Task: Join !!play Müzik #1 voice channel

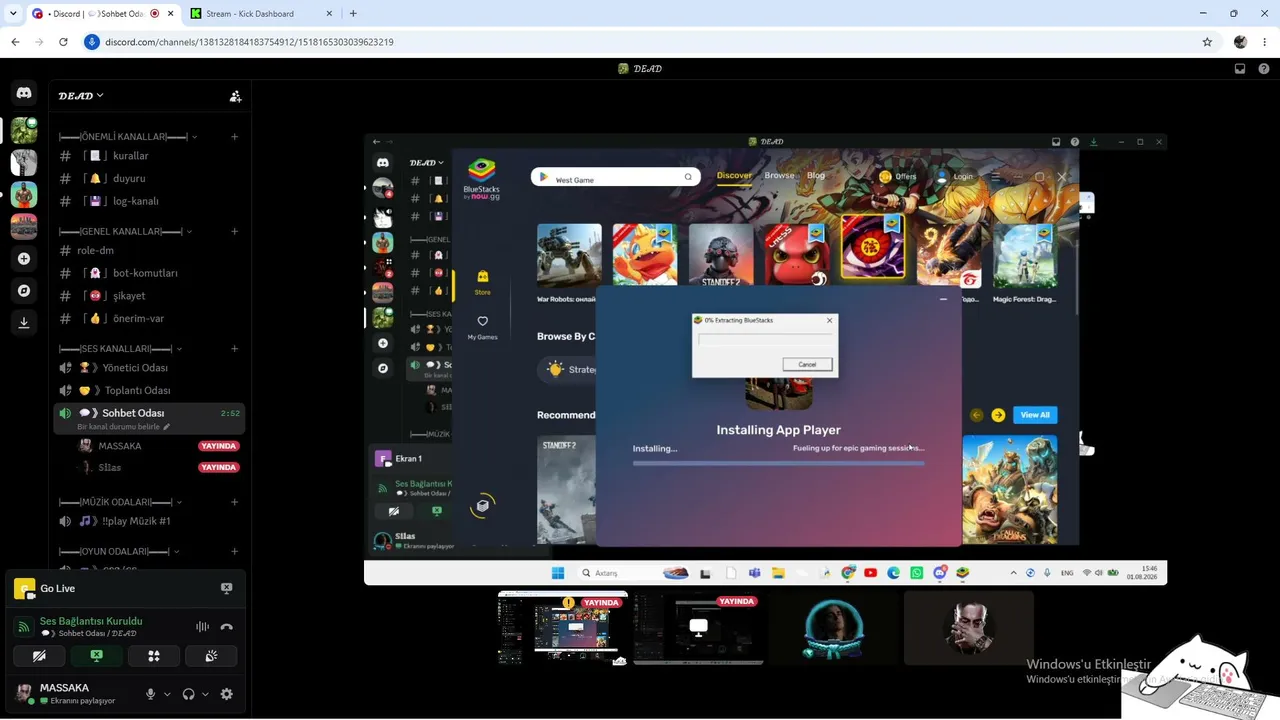Action: click(148, 521)
